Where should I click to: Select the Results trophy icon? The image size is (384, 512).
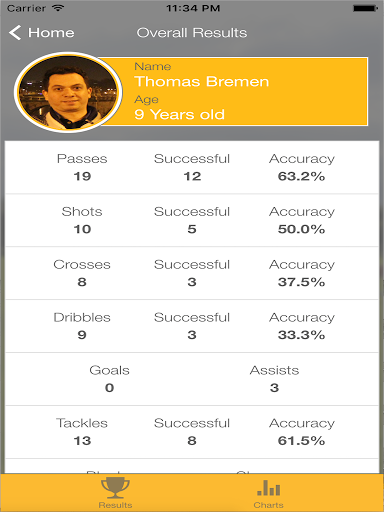[x=115, y=487]
